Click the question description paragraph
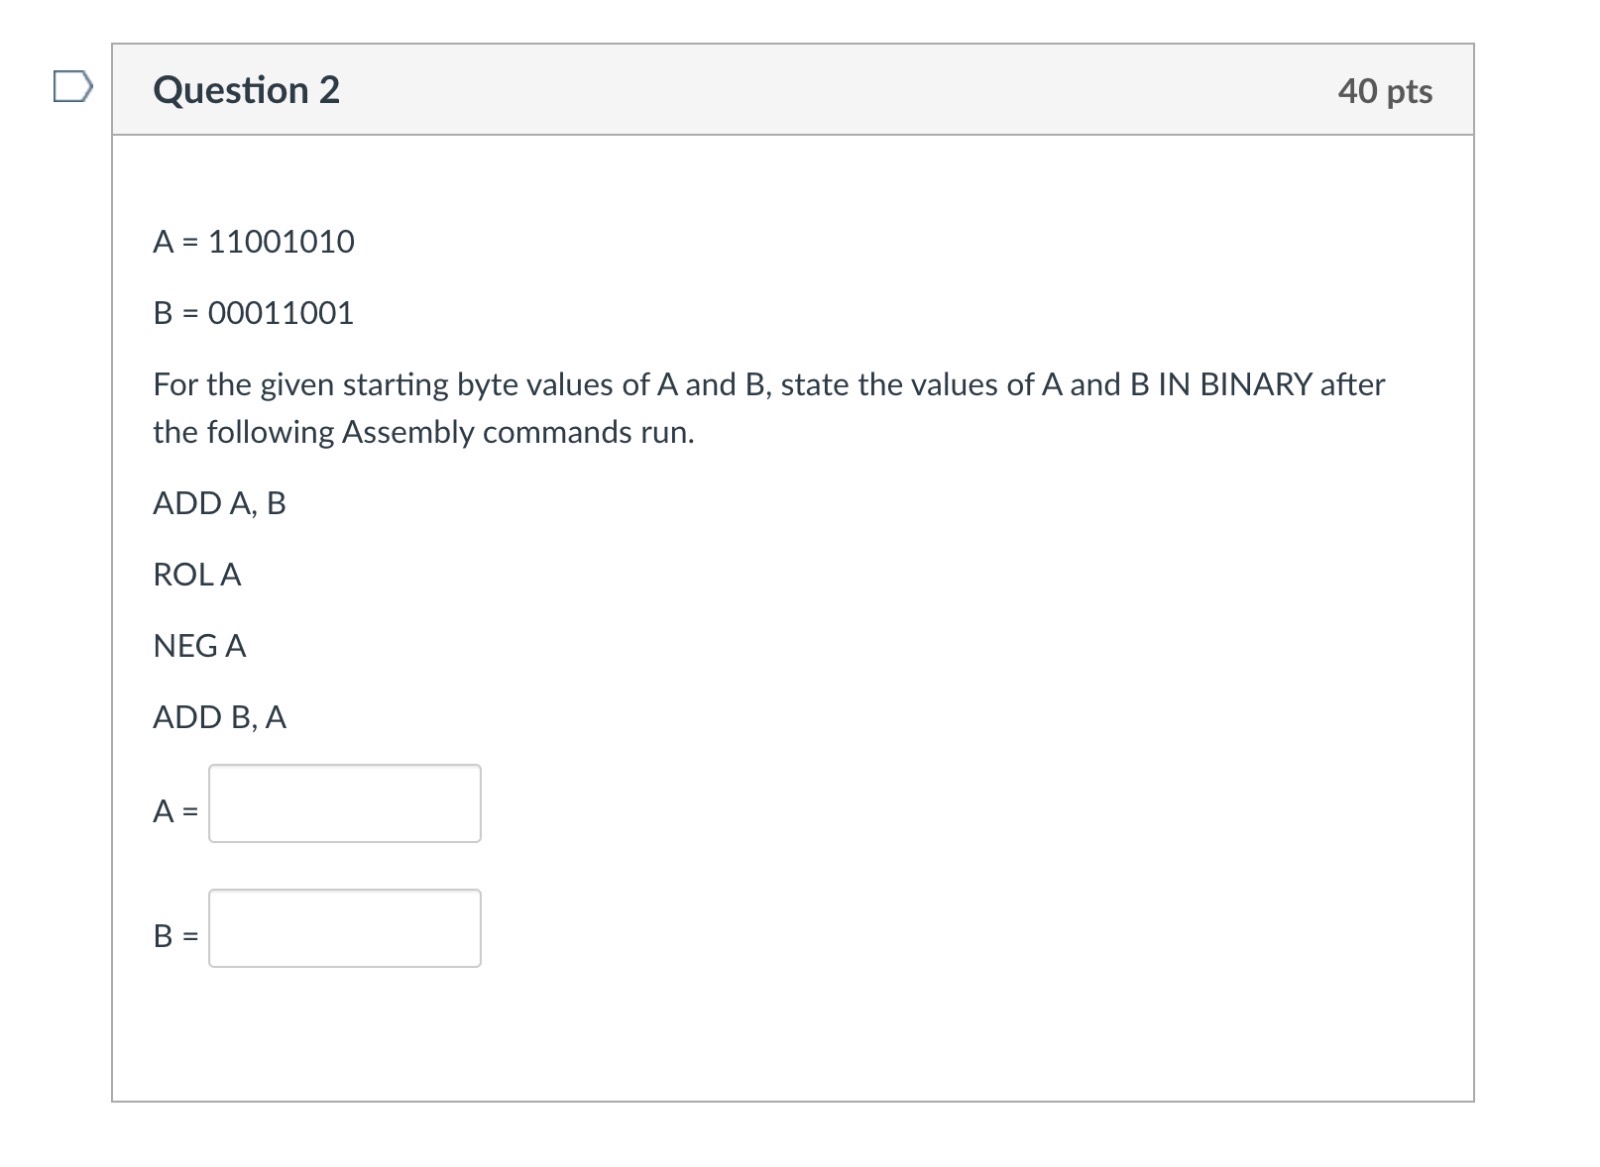 coord(768,408)
